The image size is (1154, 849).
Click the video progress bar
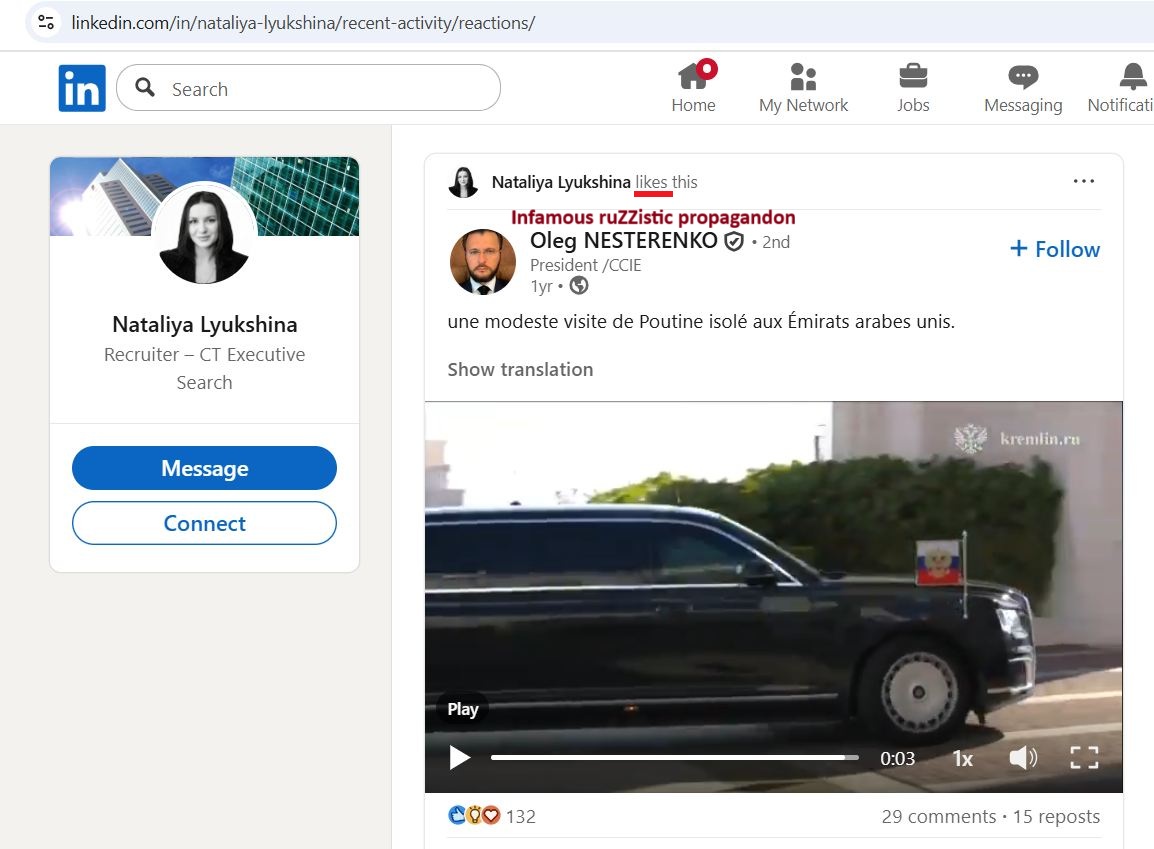pos(674,758)
